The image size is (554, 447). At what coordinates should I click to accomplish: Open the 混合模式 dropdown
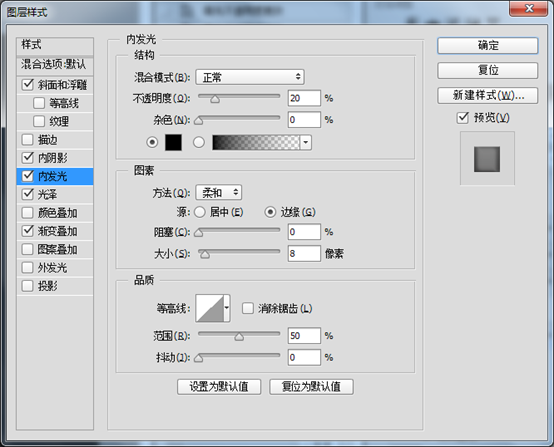pyautogui.click(x=250, y=77)
